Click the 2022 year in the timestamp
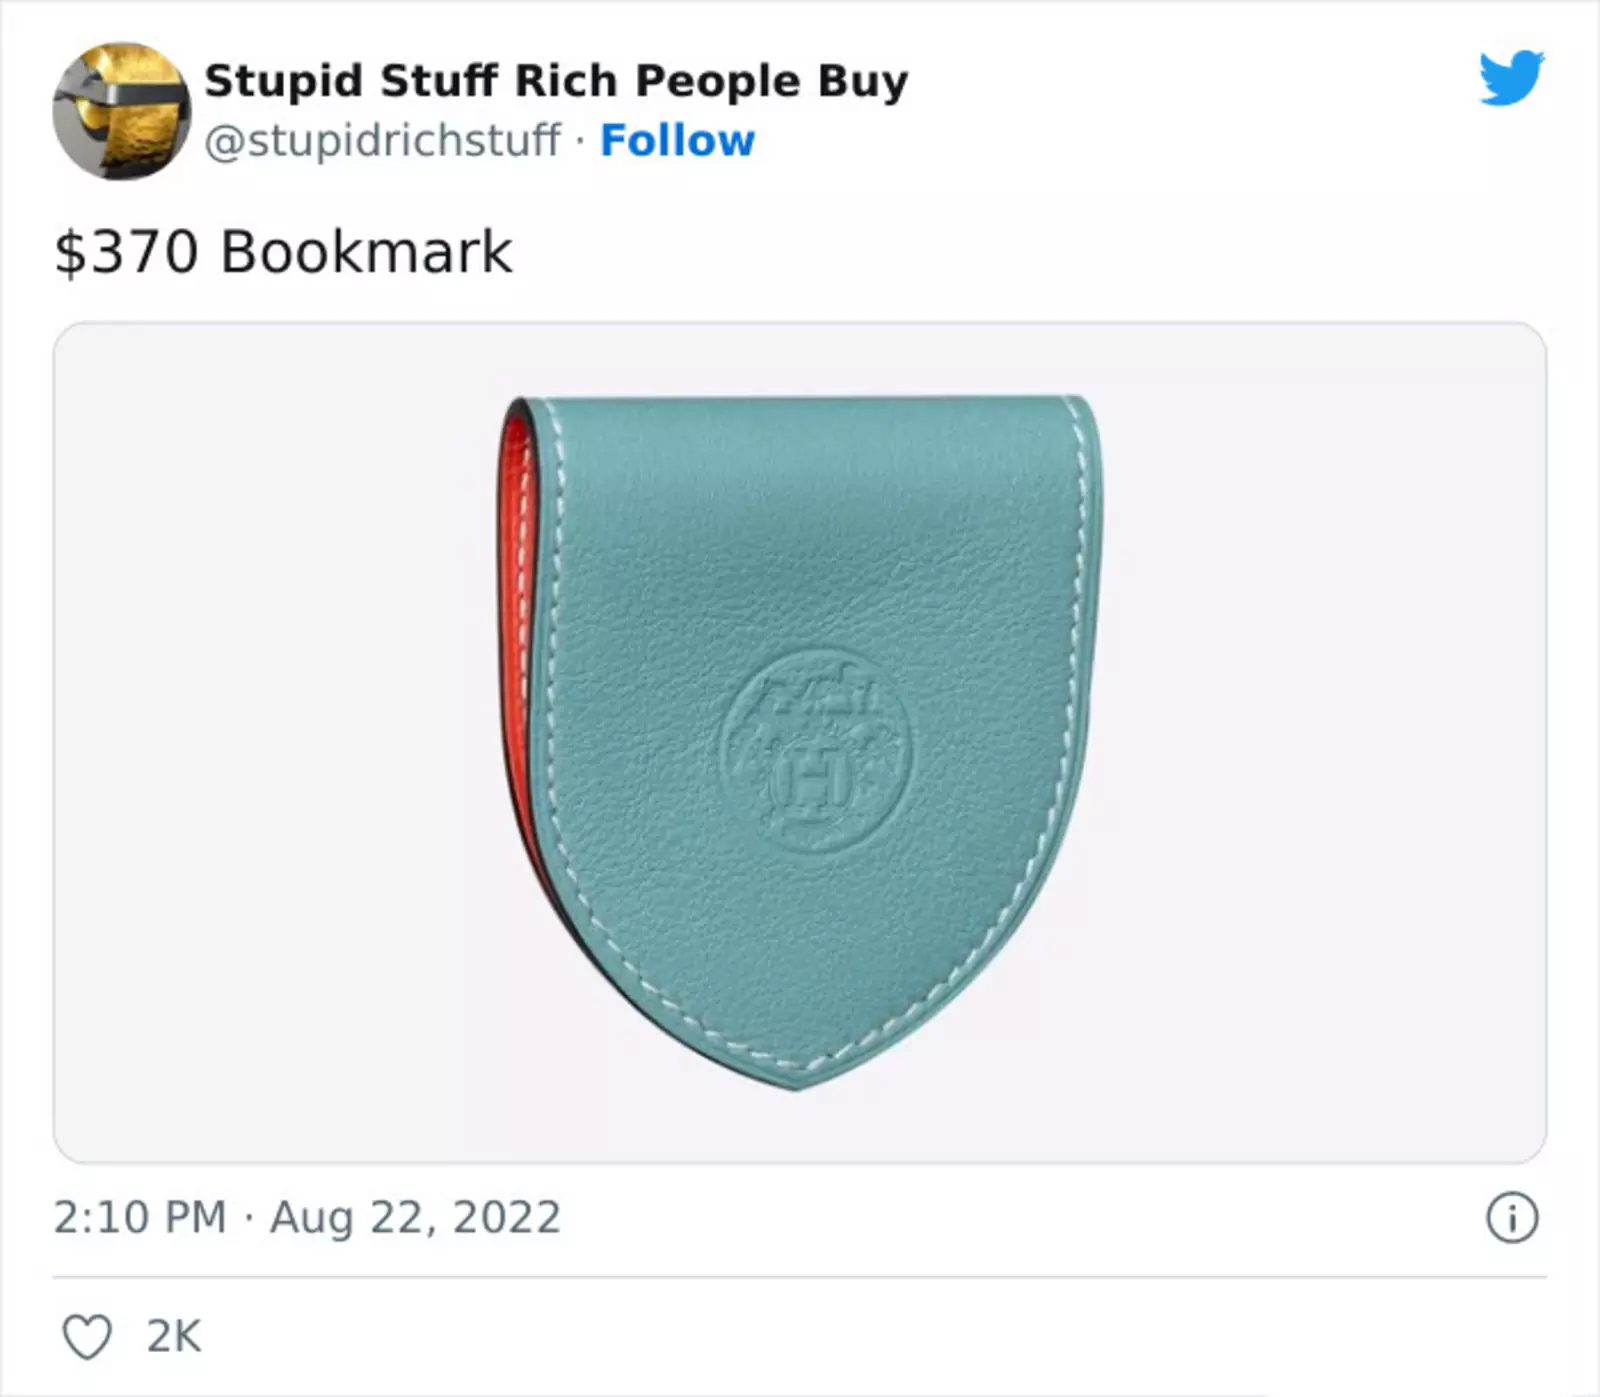 [506, 1217]
